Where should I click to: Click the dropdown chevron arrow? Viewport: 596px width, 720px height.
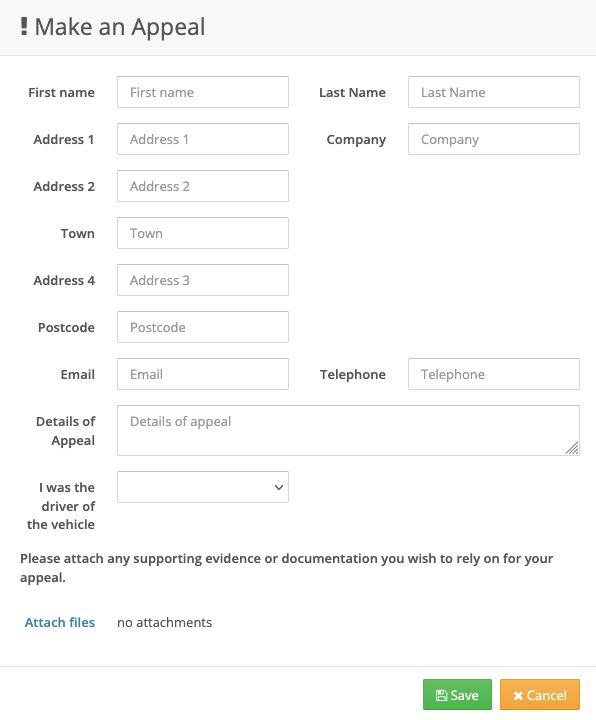click(x=278, y=487)
